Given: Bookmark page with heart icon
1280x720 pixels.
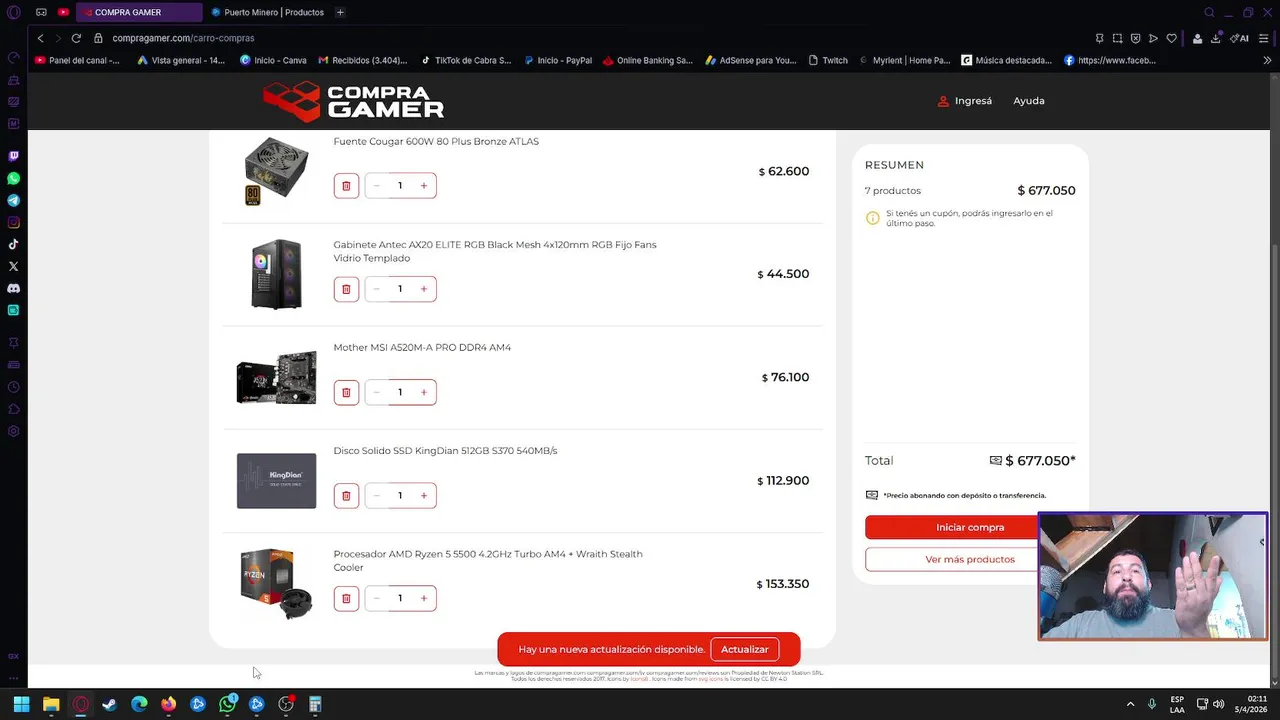Looking at the screenshot, I should pyautogui.click(x=1171, y=38).
